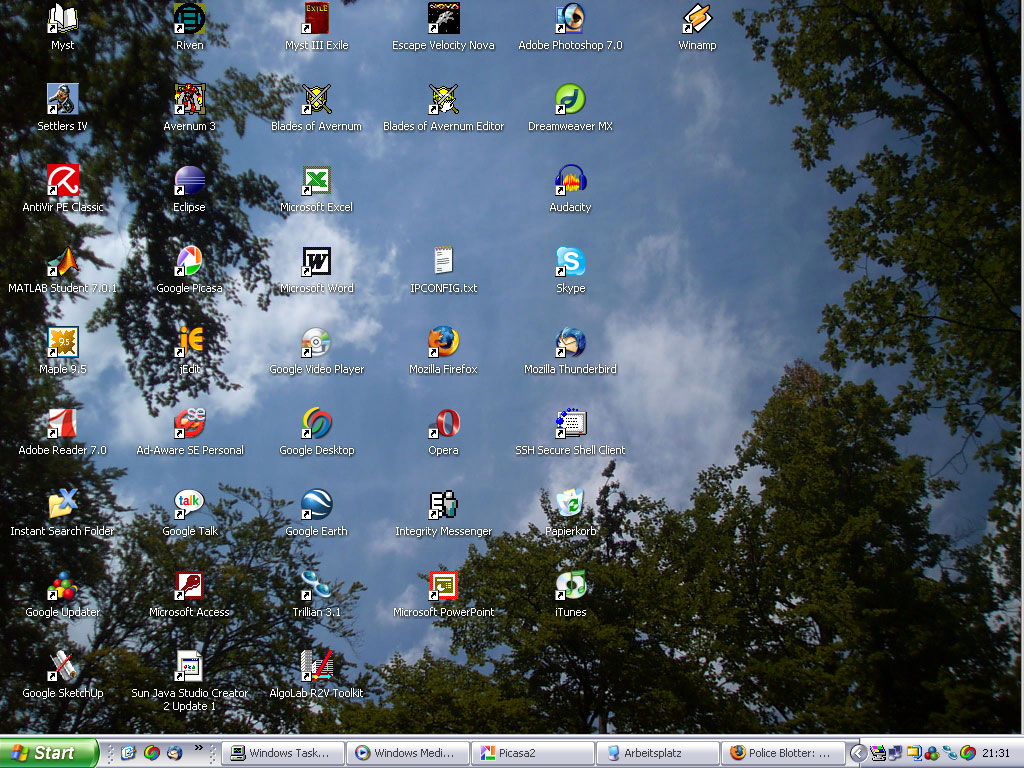Click Google Desktop Quick Launch icon
This screenshot has width=1024, height=768.
coord(152,753)
